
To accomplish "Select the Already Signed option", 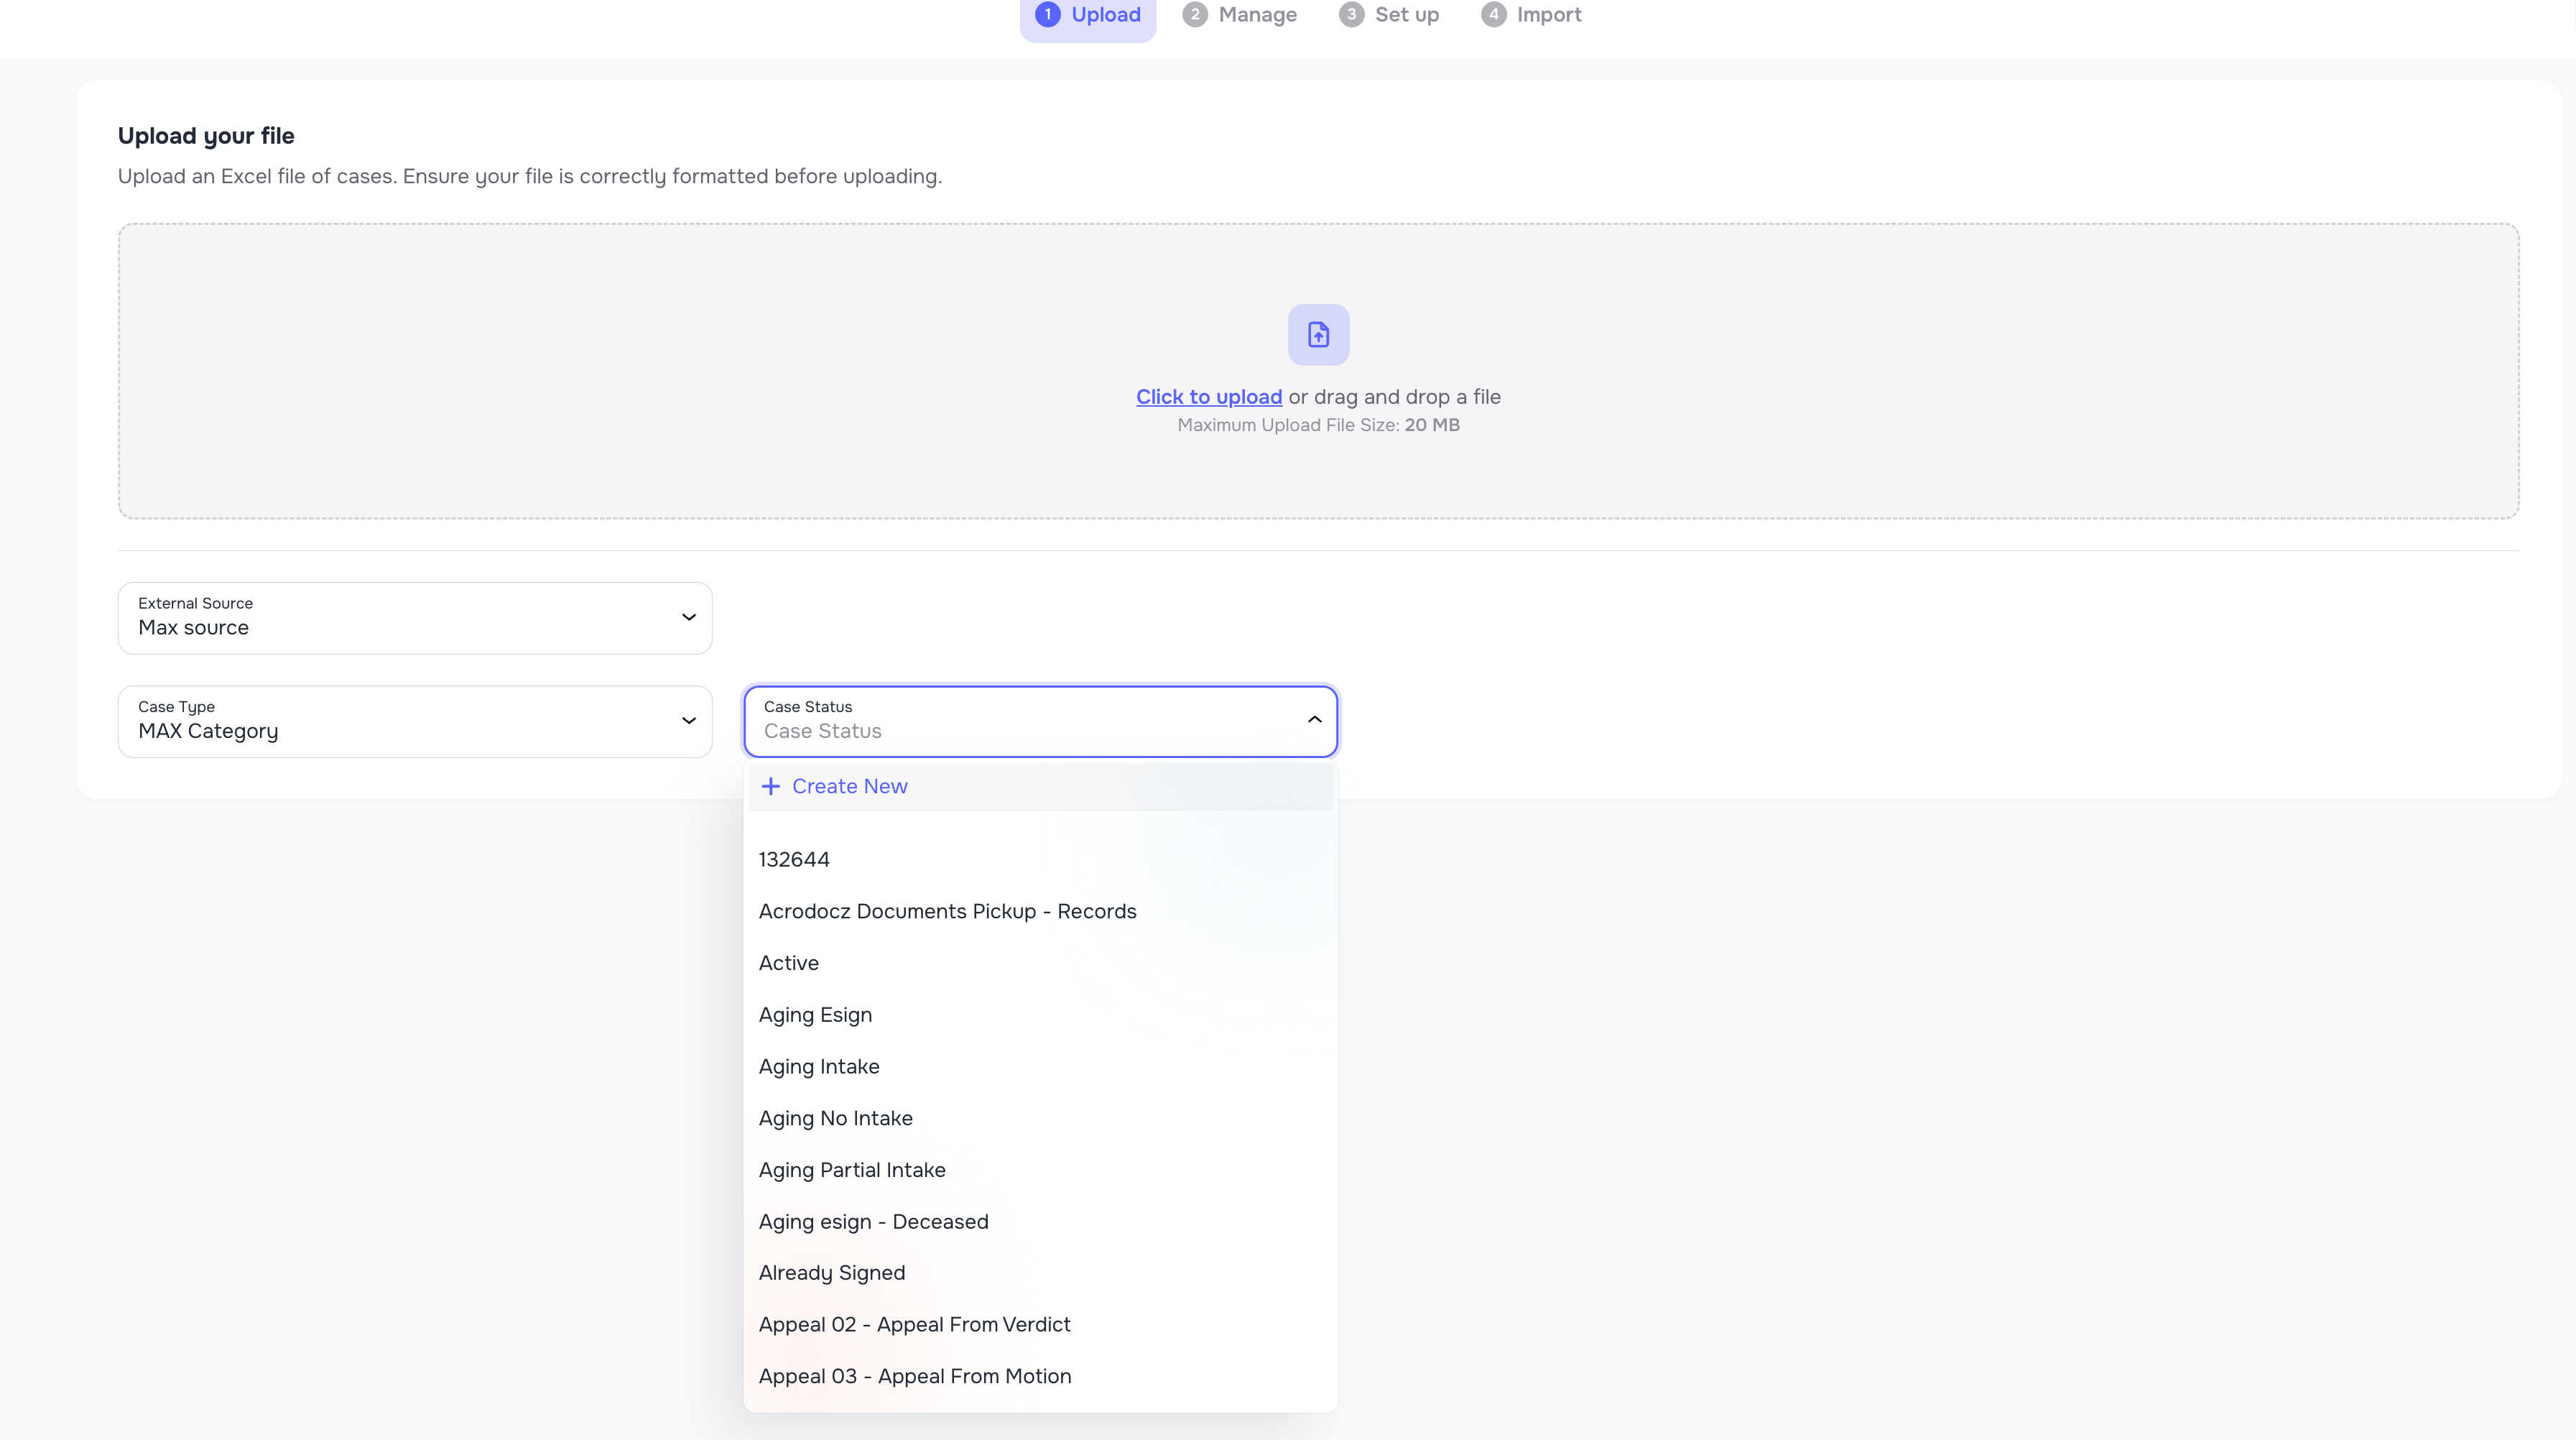I will (x=831, y=1272).
